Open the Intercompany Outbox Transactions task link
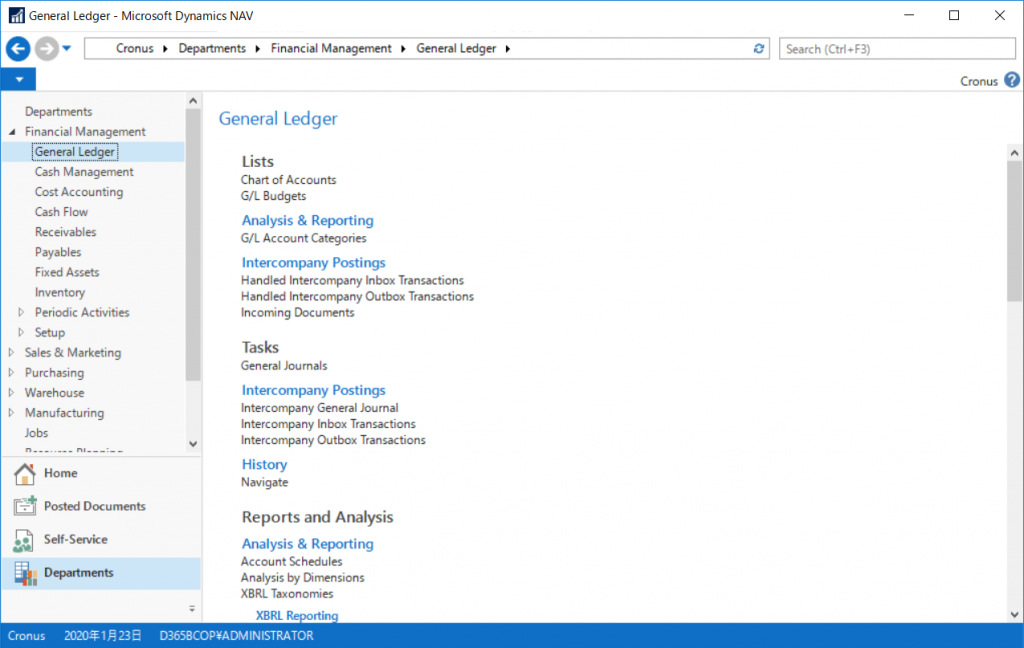Image resolution: width=1024 pixels, height=648 pixels. [x=333, y=440]
